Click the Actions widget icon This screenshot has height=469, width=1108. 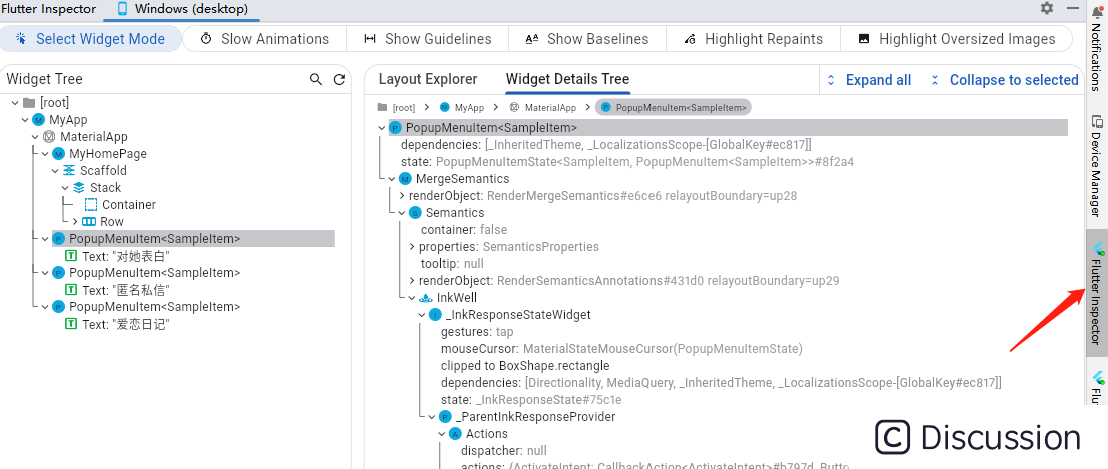(455, 434)
